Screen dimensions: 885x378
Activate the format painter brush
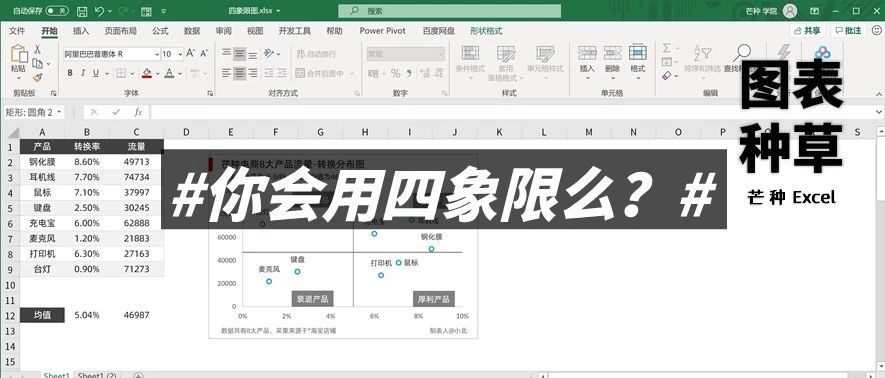click(37, 77)
